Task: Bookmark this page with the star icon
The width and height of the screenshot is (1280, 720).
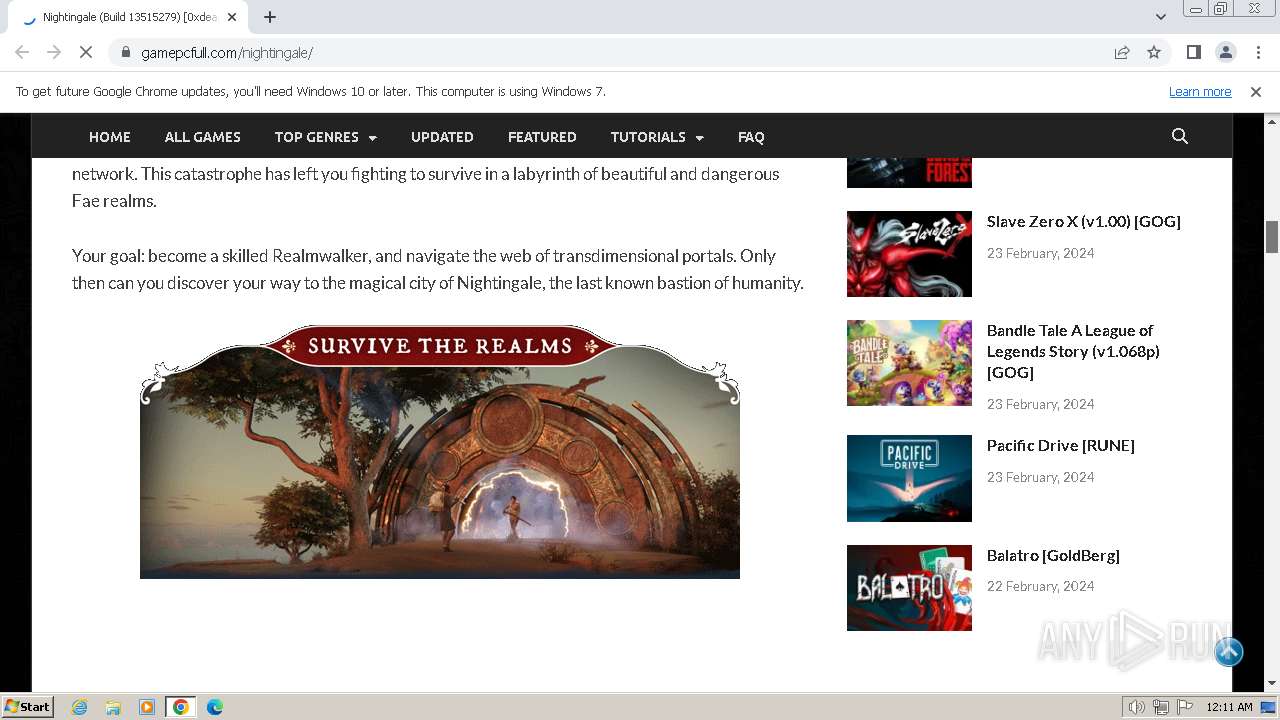Action: click(x=1154, y=52)
